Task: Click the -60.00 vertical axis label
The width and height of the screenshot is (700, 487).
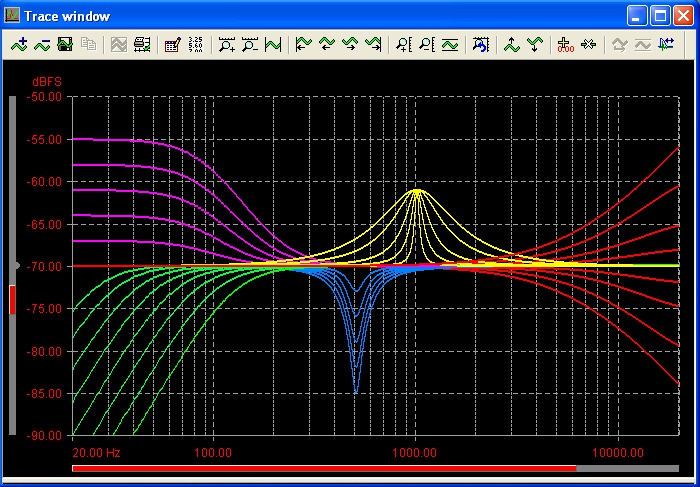Action: pyautogui.click(x=45, y=182)
